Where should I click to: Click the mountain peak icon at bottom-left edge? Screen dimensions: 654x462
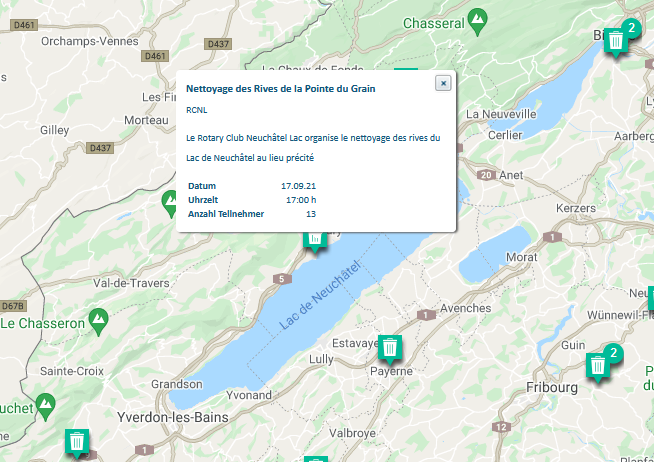(45, 407)
